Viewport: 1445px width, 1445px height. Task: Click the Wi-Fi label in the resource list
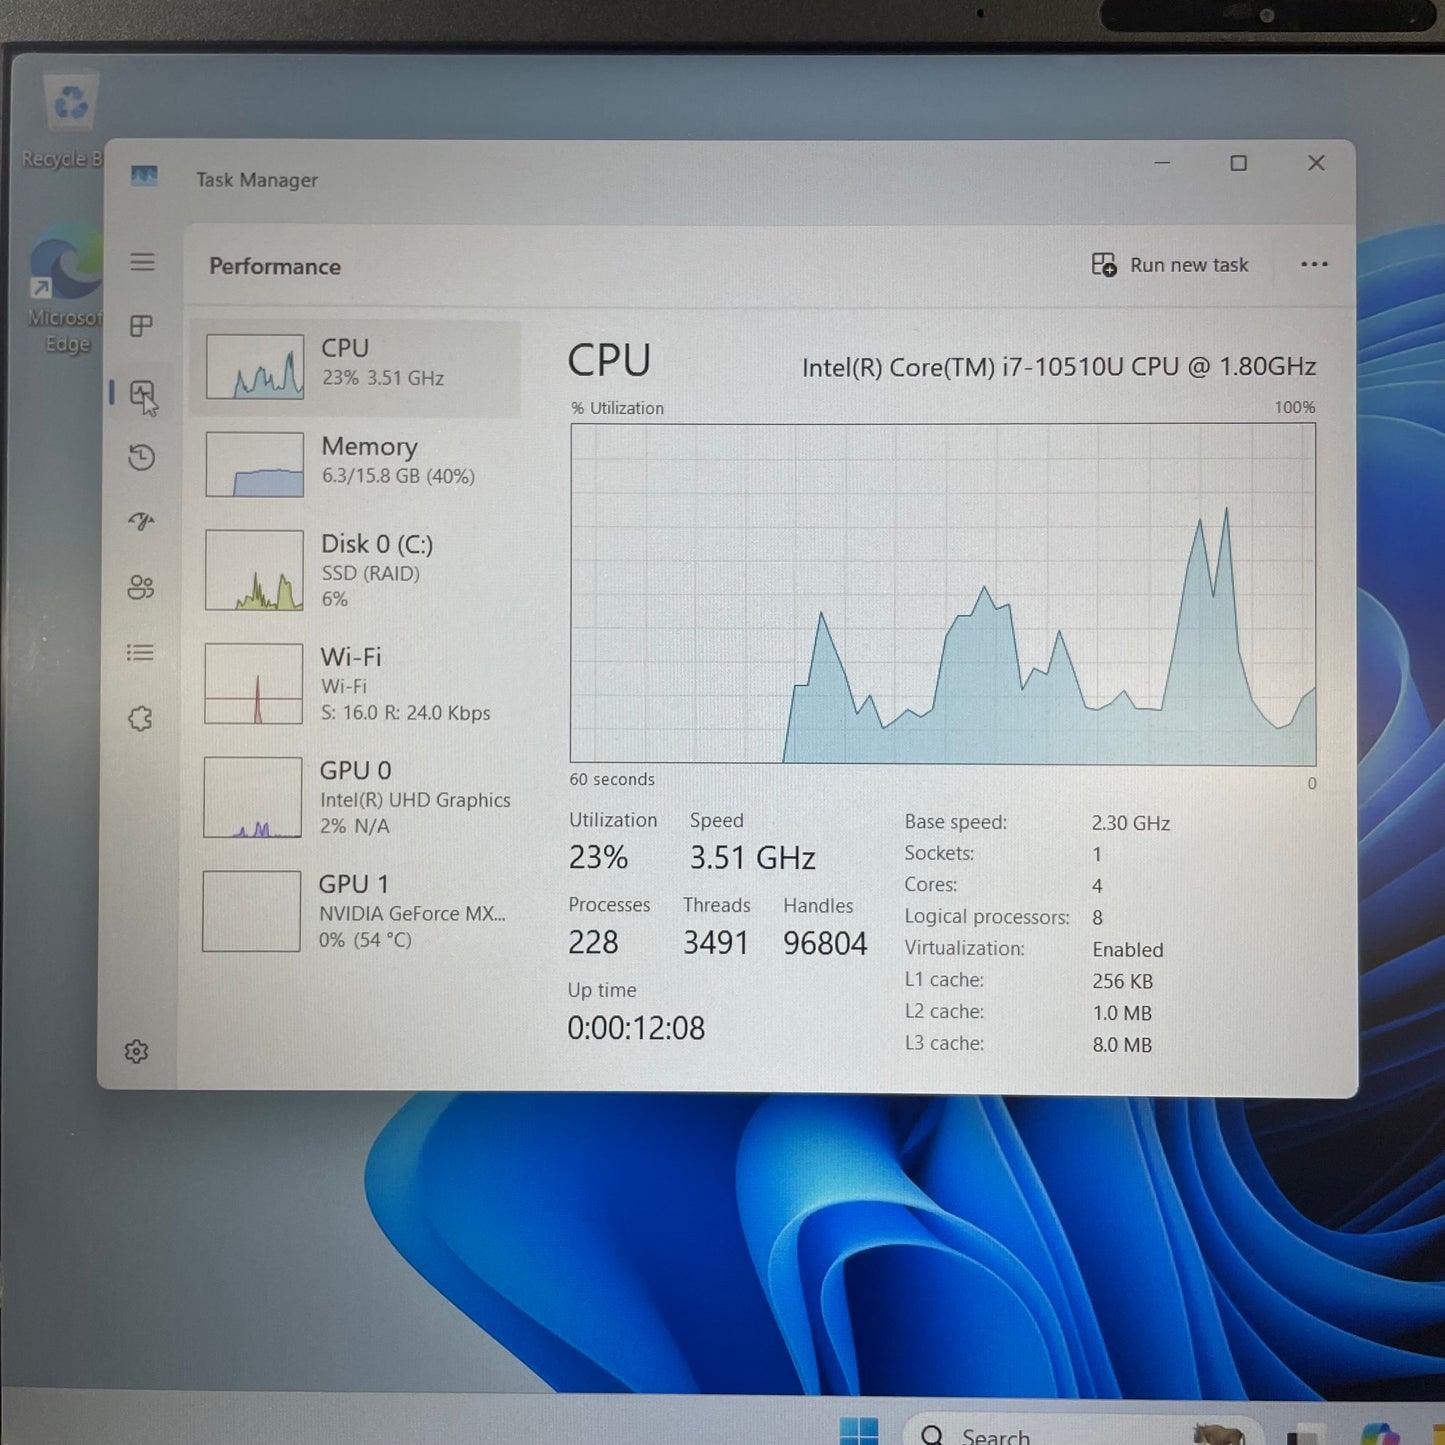(x=351, y=657)
